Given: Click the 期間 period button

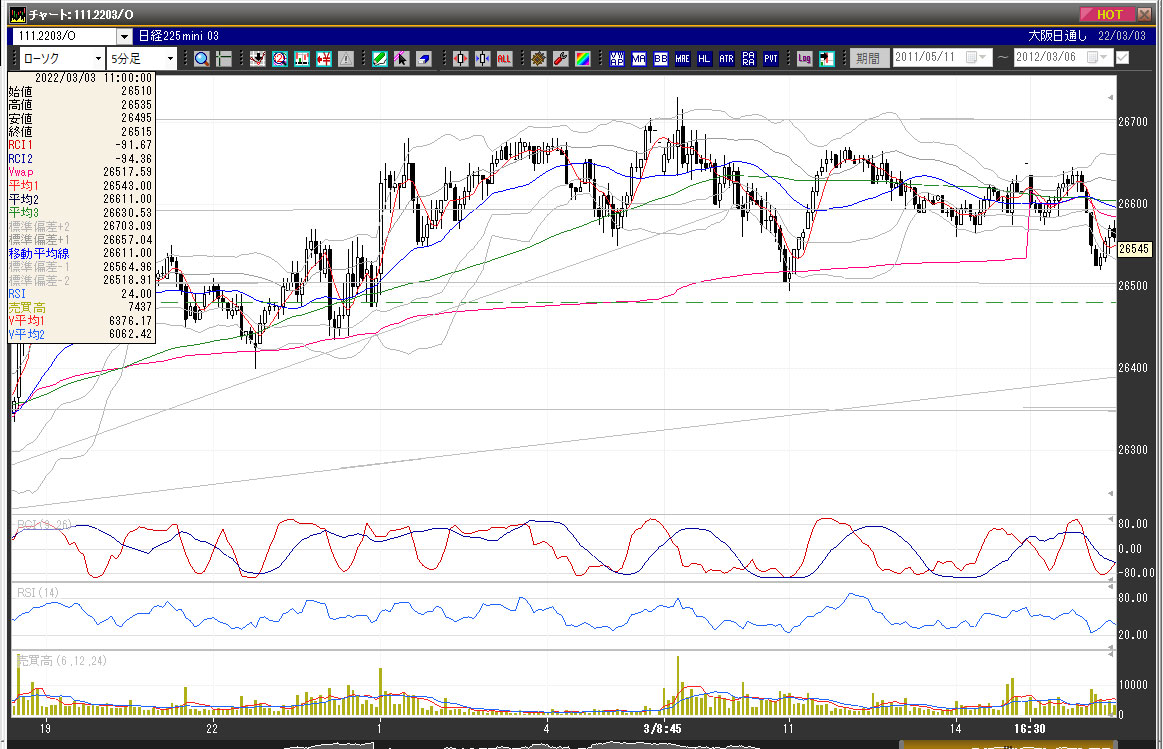Looking at the screenshot, I should click(869, 58).
